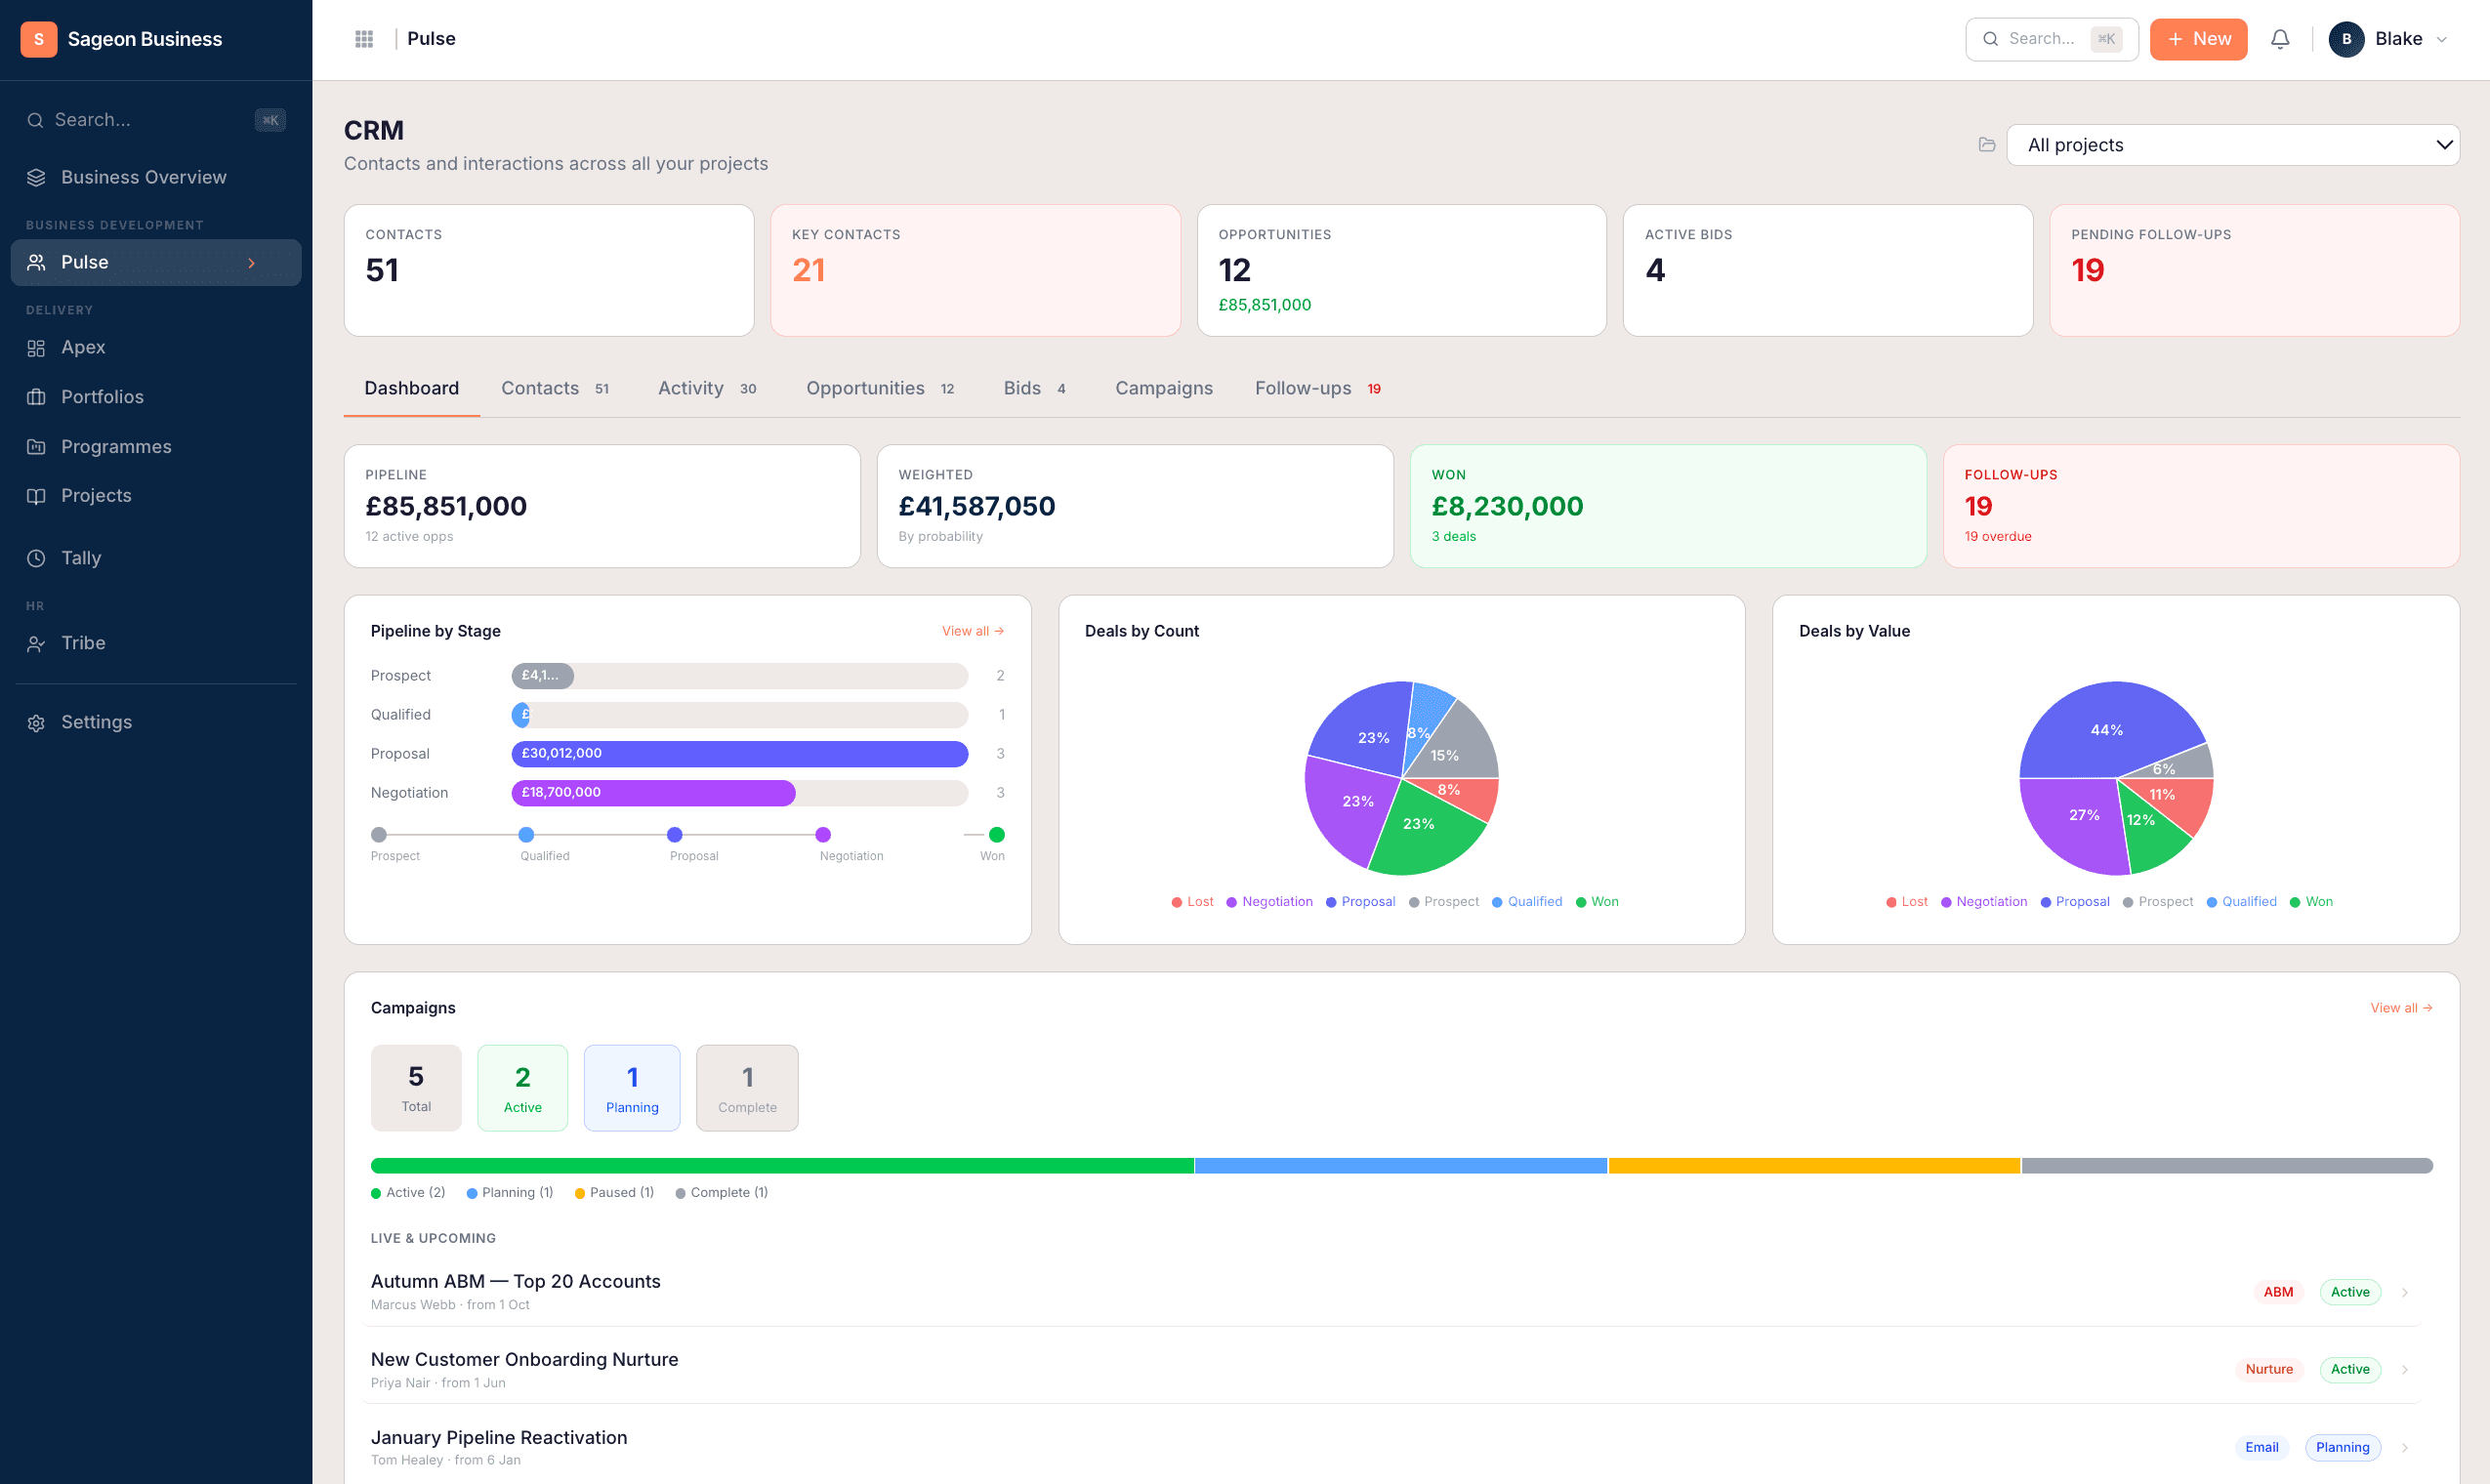Click the Complete campaigns count tile
Viewport: 2490px width, 1484px height.
747,1088
